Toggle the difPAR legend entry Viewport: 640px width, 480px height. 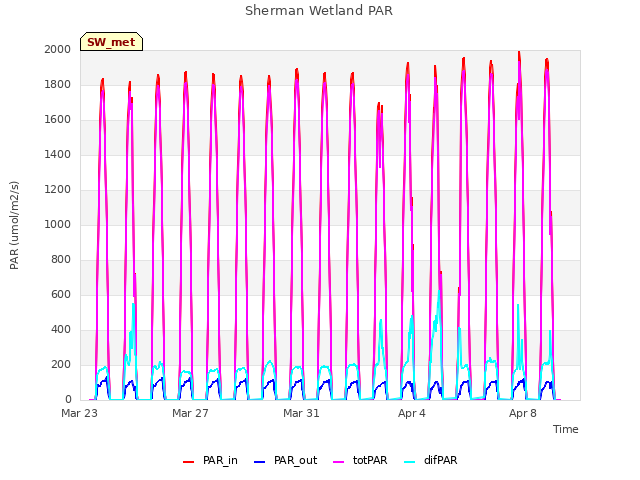(430, 460)
